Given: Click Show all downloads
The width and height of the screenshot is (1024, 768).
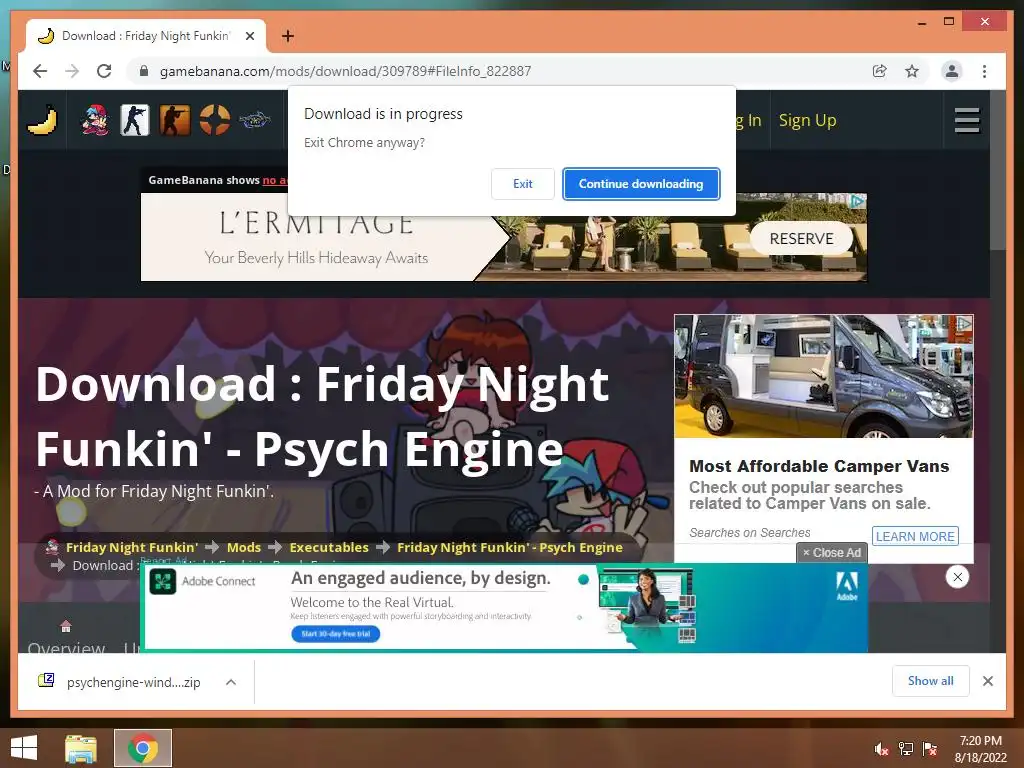Looking at the screenshot, I should pos(931,681).
